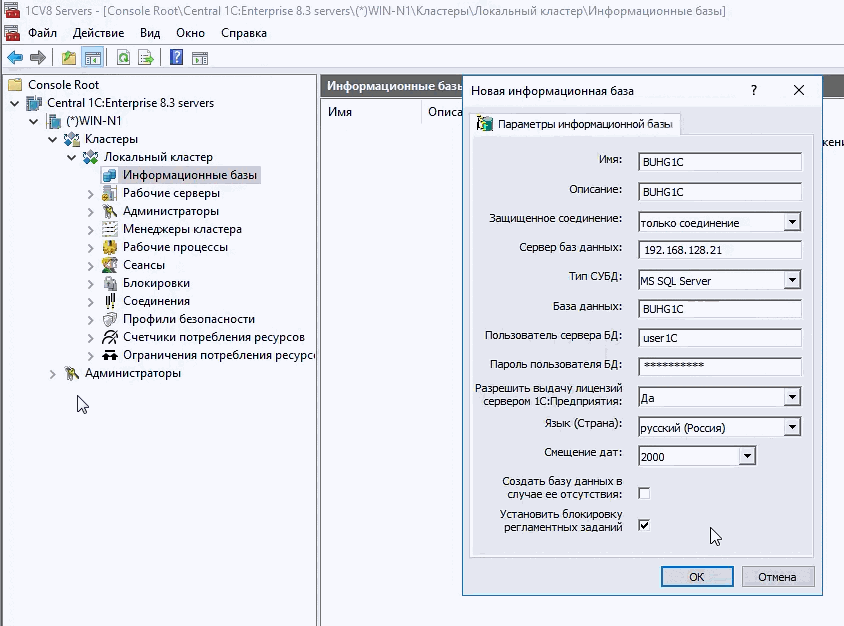
Task: Open Help with the question mark icon
Action: [176, 57]
